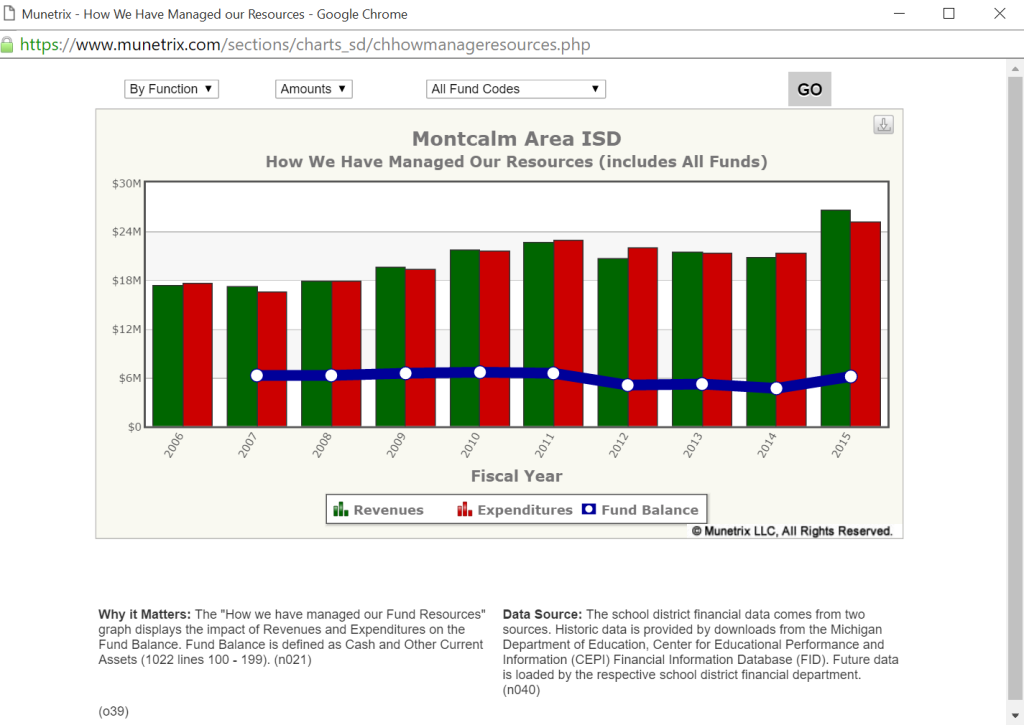1024x725 pixels.
Task: Click the Fund Balance legend marker
Action: [589, 509]
